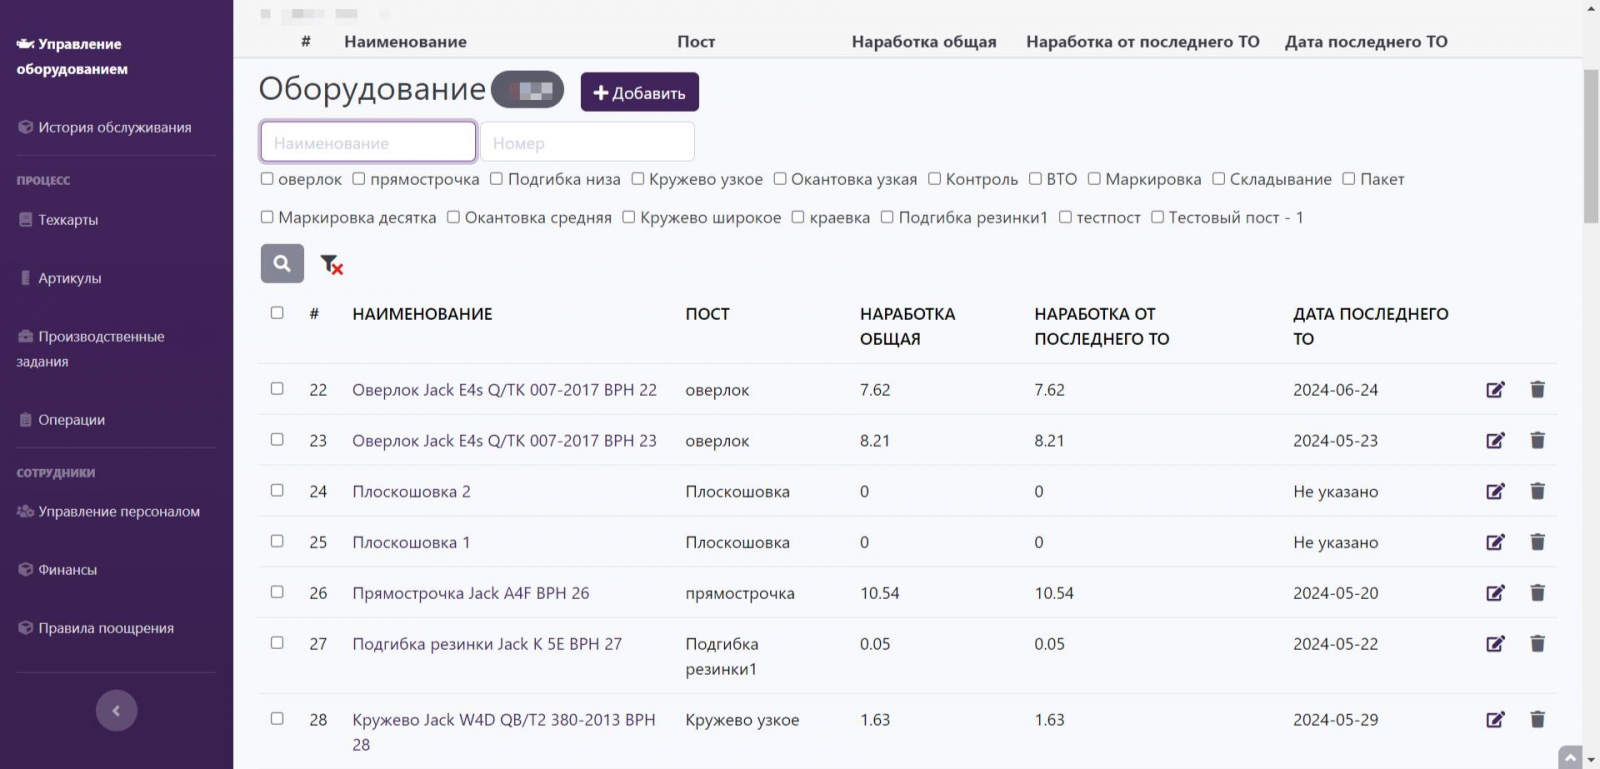1600x769 pixels.
Task: Select row 26 checkbox
Action: click(277, 592)
